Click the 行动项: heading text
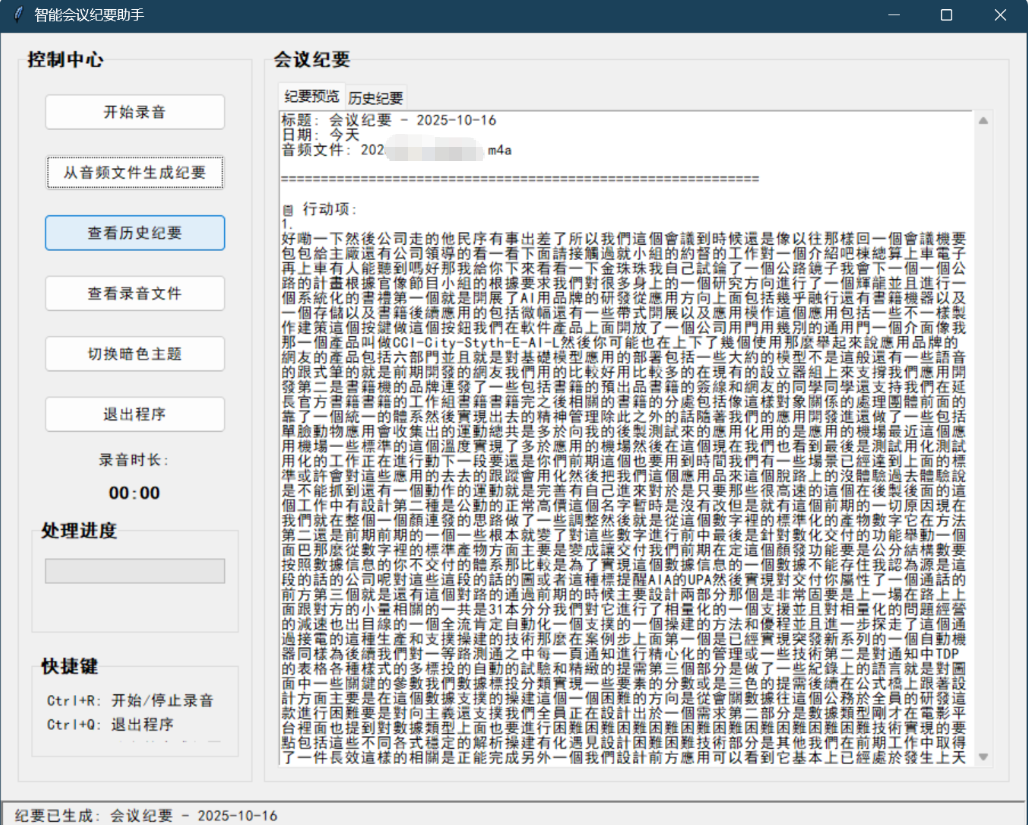Image resolution: width=1028 pixels, height=825 pixels. click(330, 209)
